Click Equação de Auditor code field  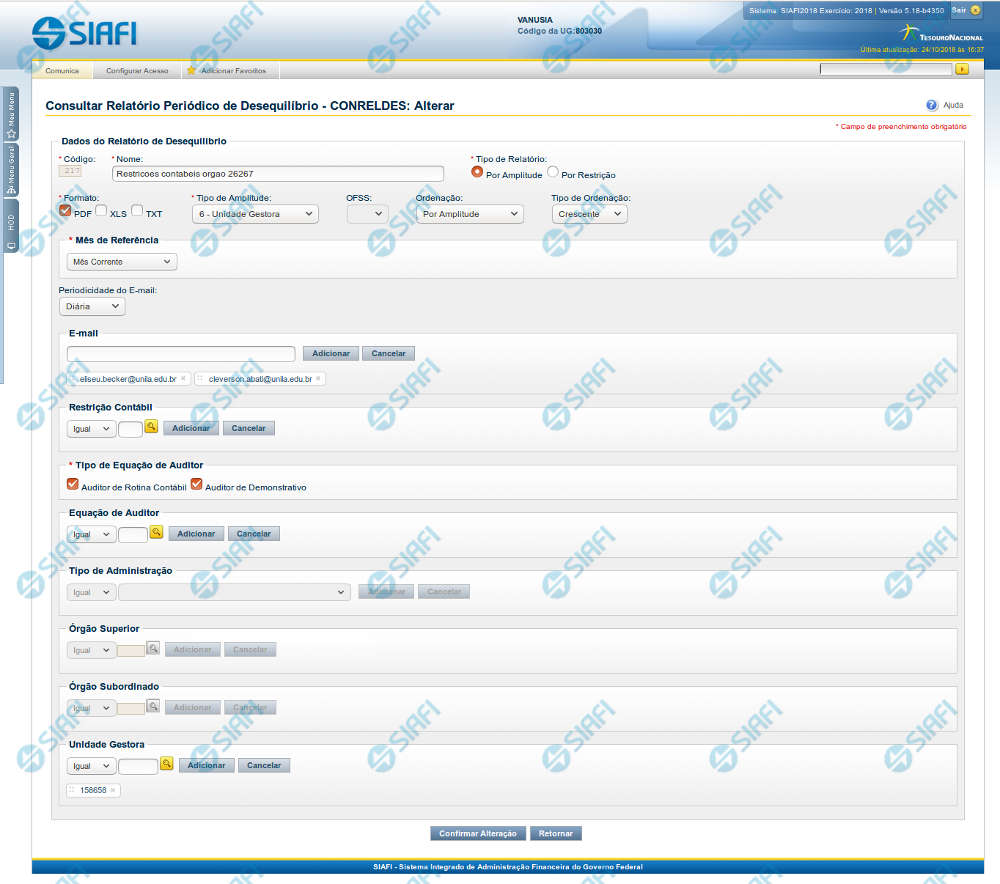click(x=133, y=534)
